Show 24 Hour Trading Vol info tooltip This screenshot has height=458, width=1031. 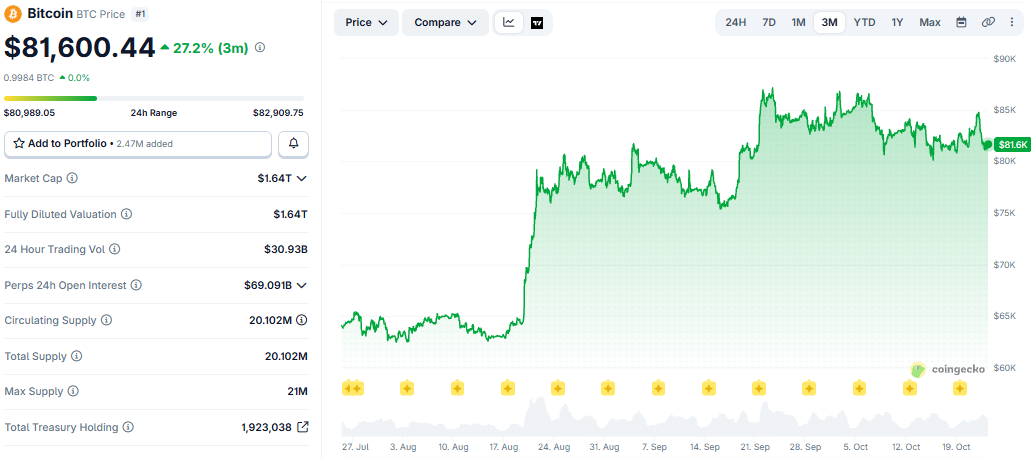click(114, 250)
